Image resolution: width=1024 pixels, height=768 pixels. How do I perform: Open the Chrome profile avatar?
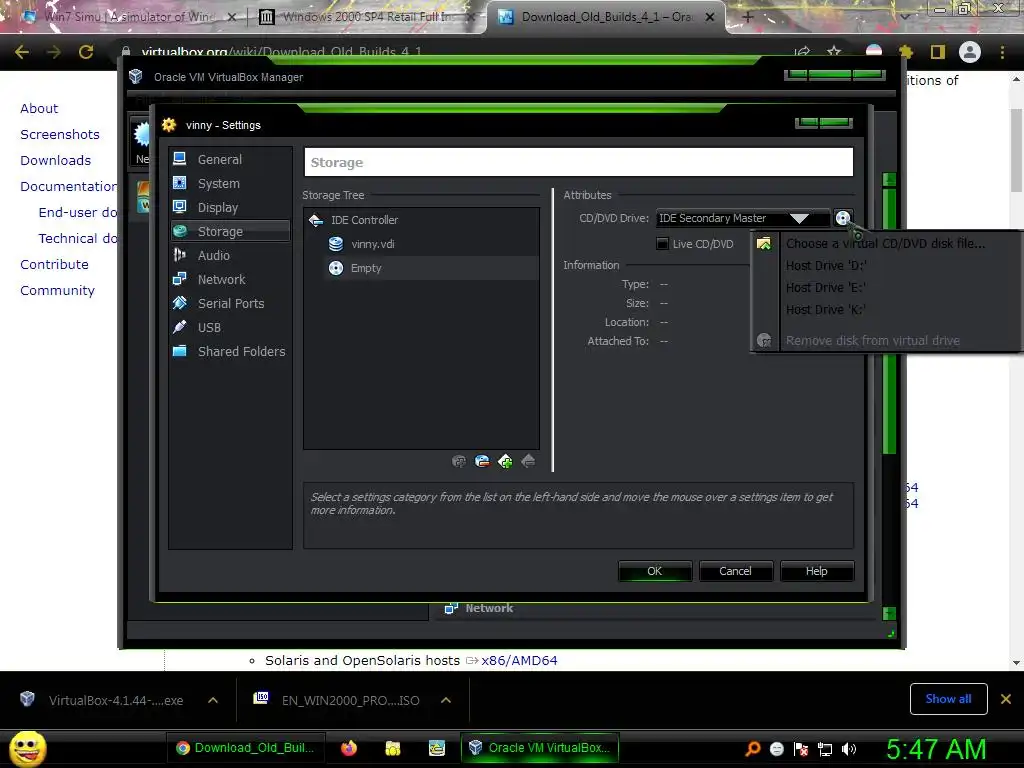point(970,52)
